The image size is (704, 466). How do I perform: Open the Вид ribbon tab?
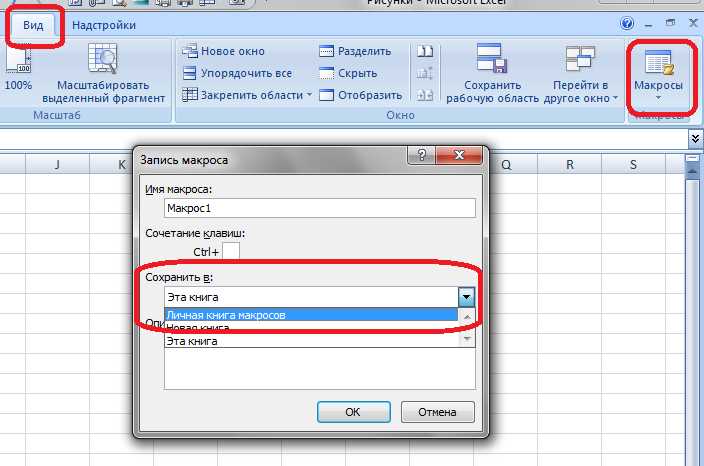coord(33,25)
